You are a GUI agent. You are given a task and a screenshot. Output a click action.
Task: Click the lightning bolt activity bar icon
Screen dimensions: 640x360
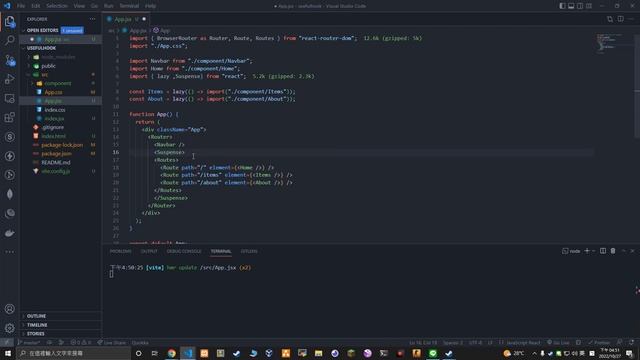[x=10, y=156]
